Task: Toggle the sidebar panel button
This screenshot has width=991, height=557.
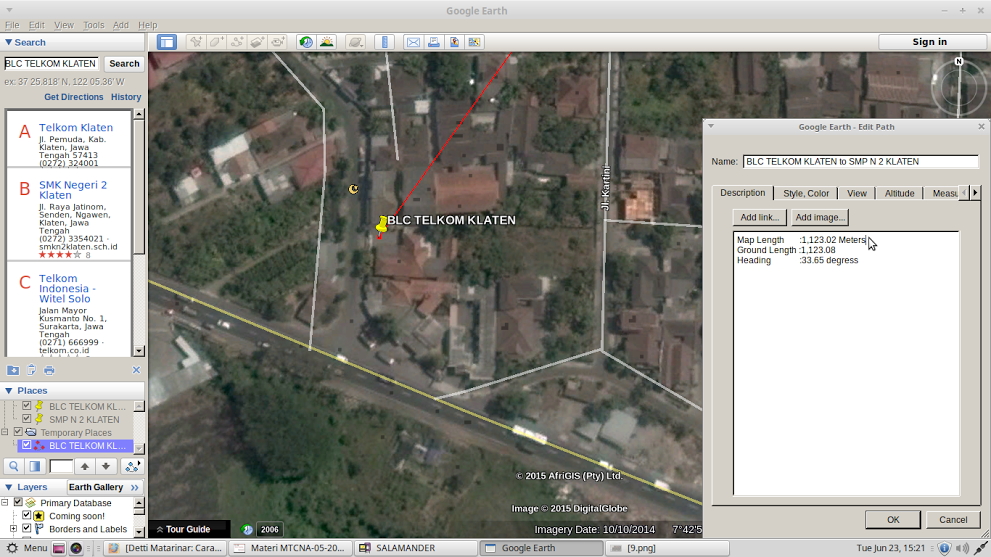Action: [167, 42]
